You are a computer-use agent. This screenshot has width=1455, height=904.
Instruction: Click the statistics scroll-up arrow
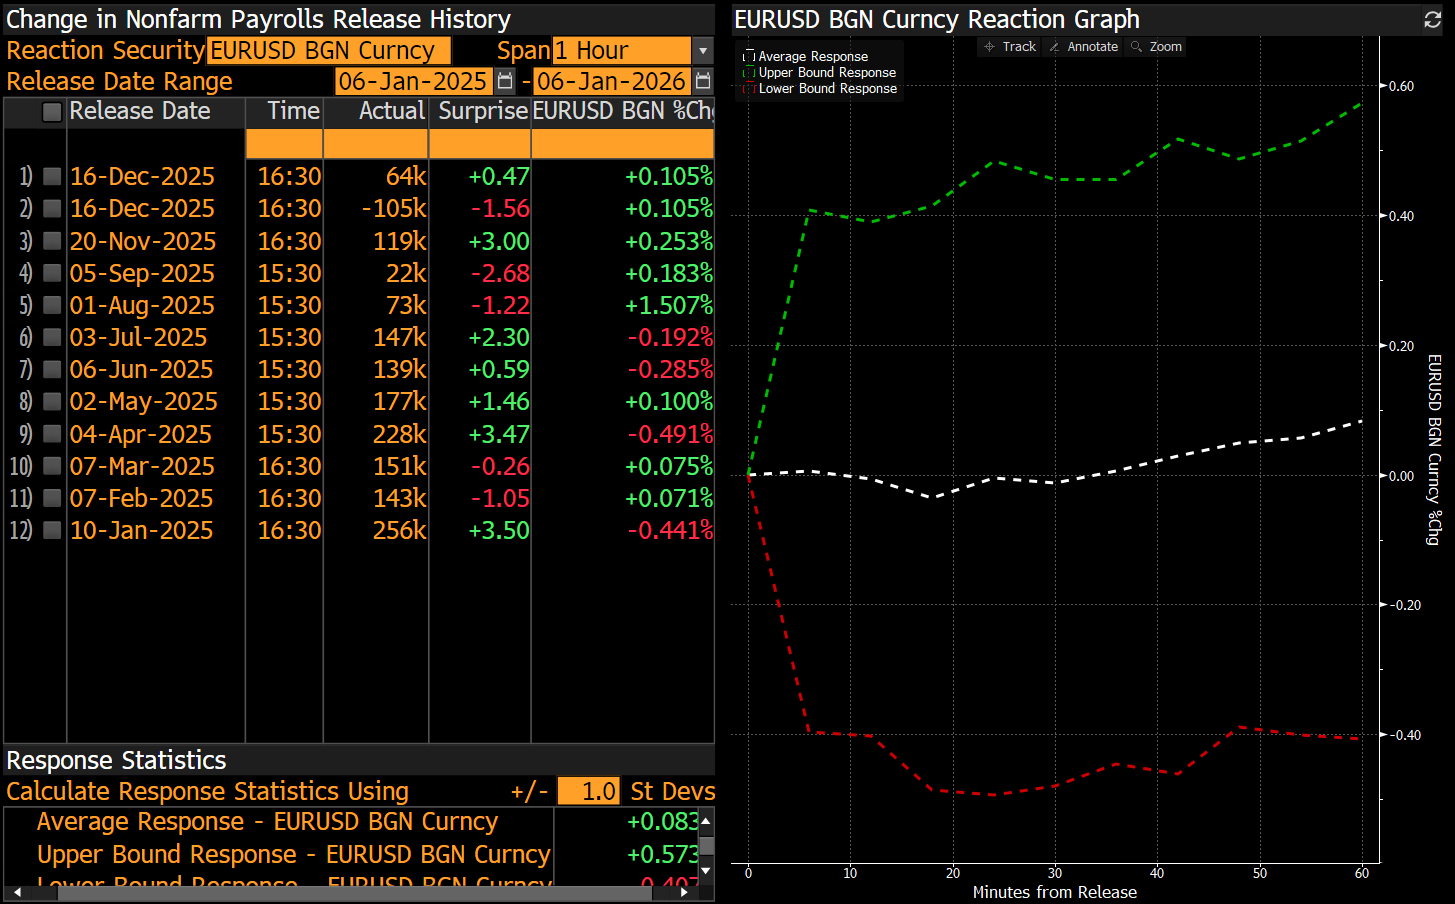click(706, 821)
